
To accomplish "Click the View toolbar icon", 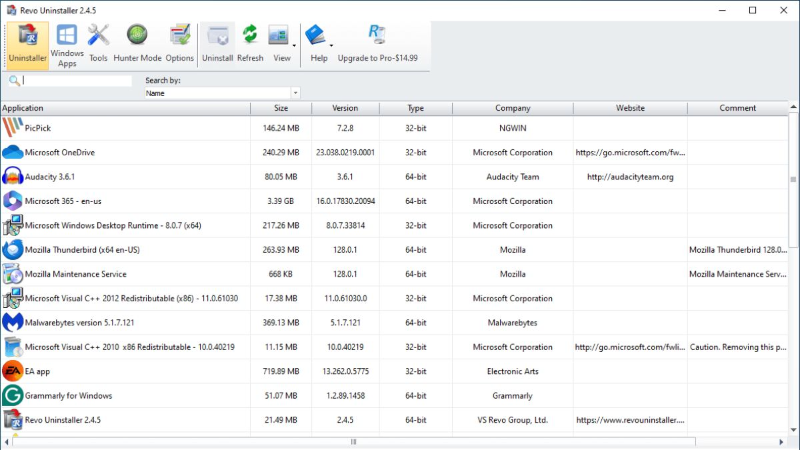I will [279, 45].
